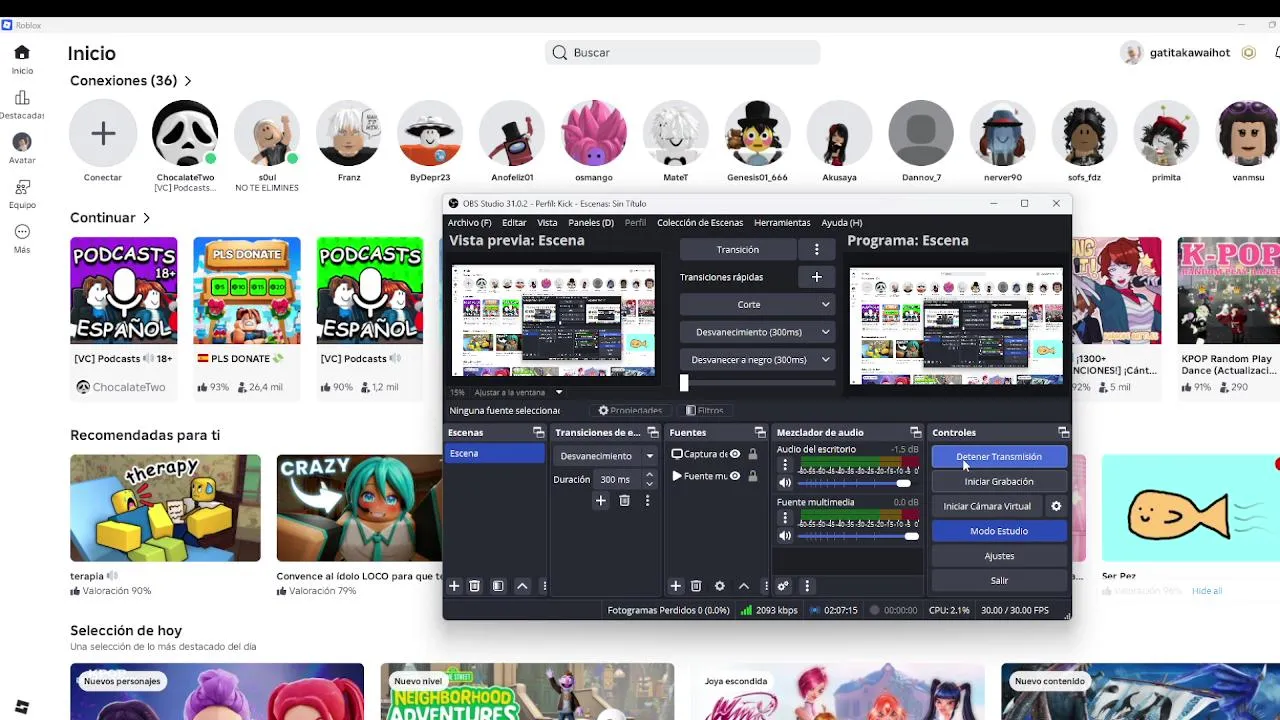Open Archivo (F) menu

[x=469, y=222]
